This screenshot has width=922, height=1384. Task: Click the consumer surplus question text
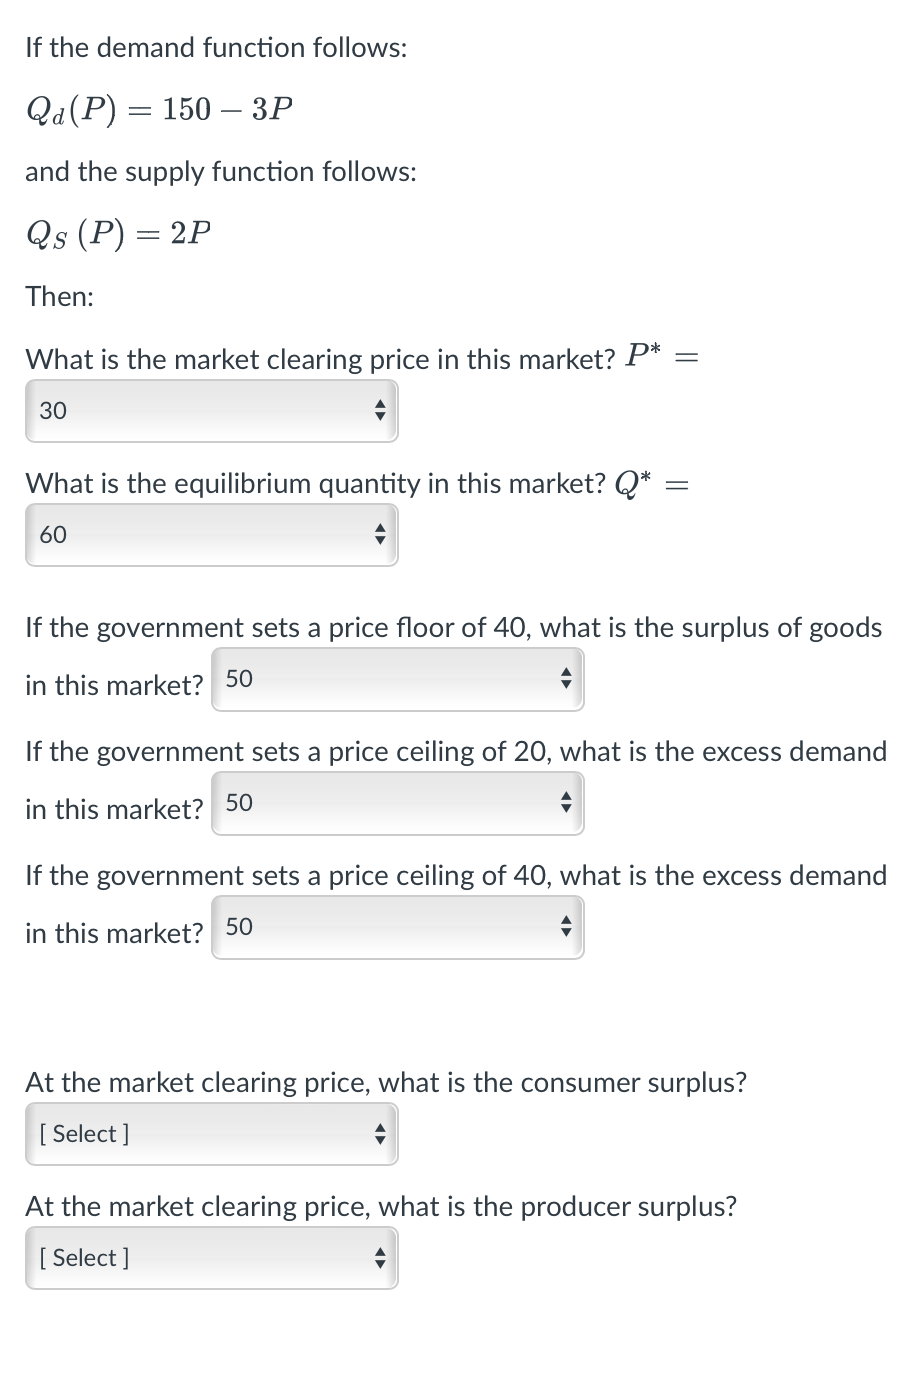click(x=385, y=1082)
